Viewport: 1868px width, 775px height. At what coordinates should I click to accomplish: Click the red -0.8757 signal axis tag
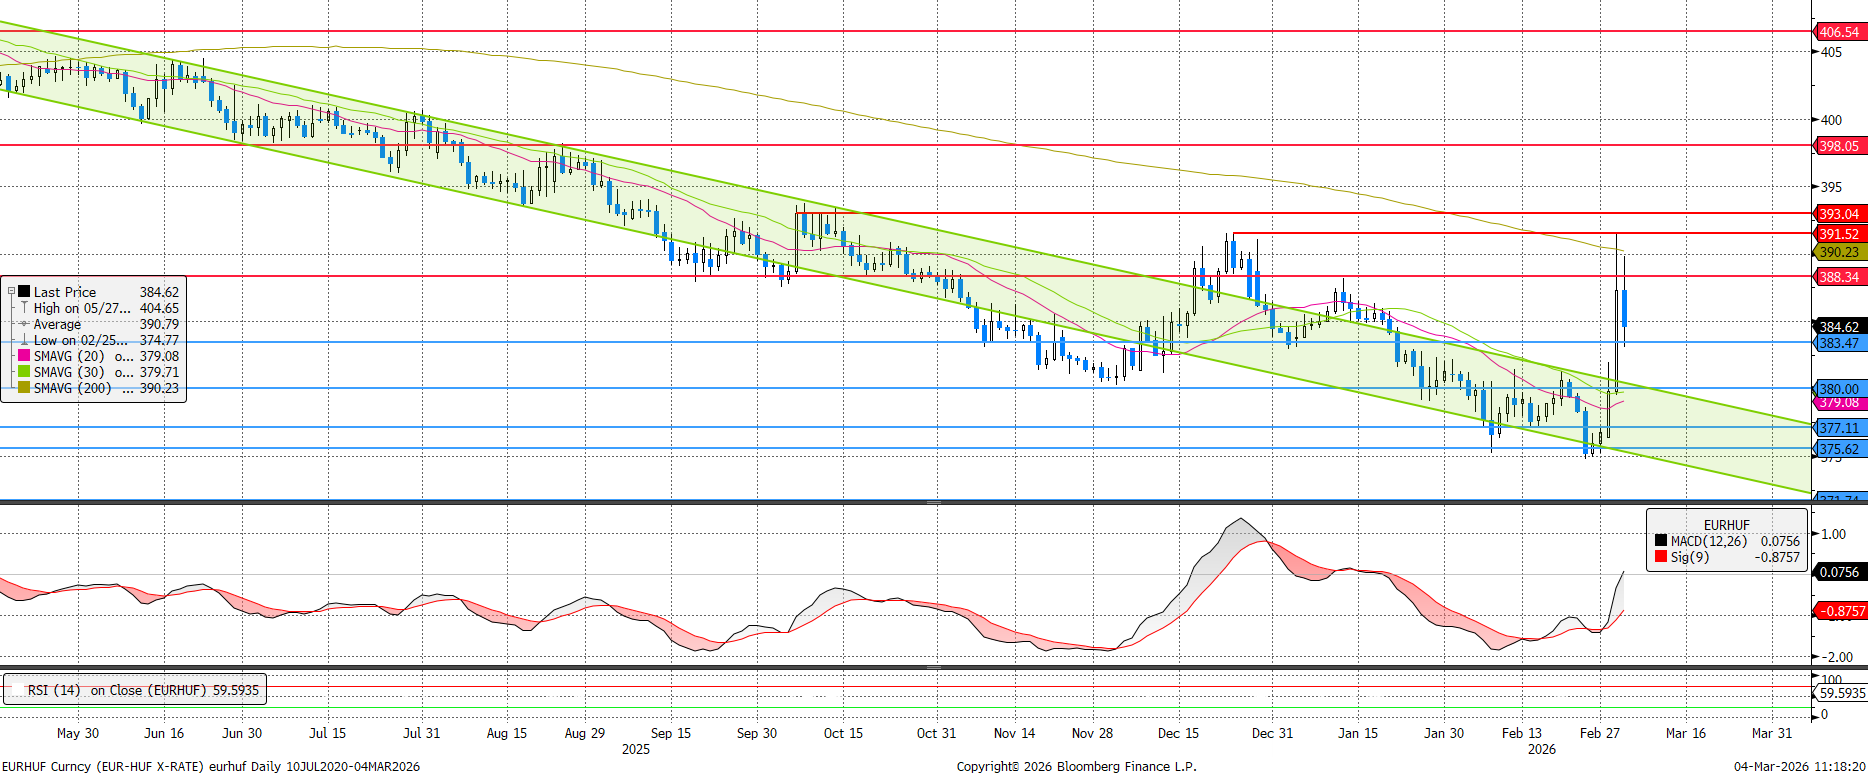coord(1841,611)
